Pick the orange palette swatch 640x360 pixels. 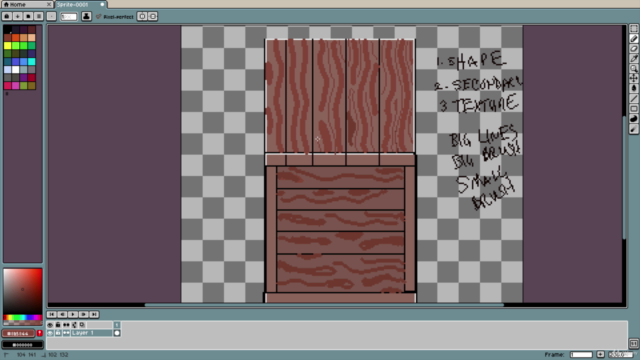16,38
